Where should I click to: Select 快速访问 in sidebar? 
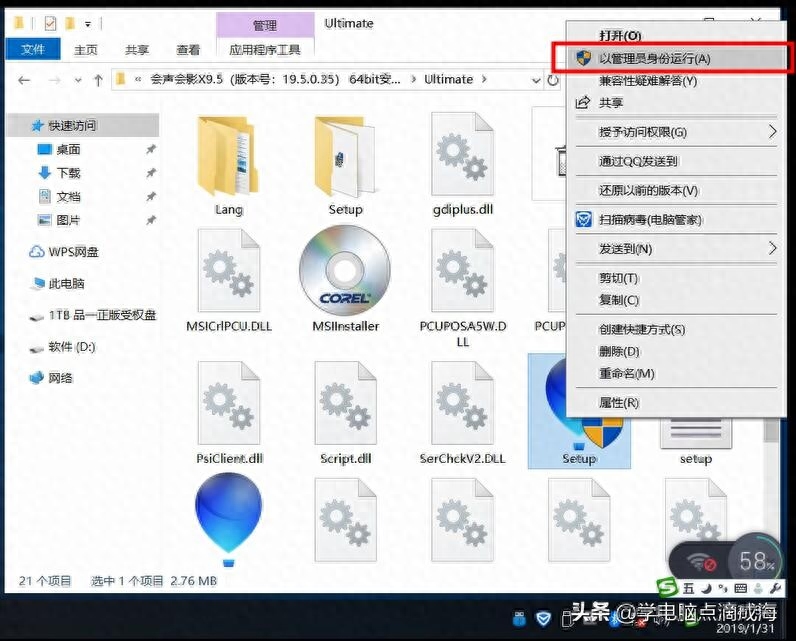(x=83, y=125)
